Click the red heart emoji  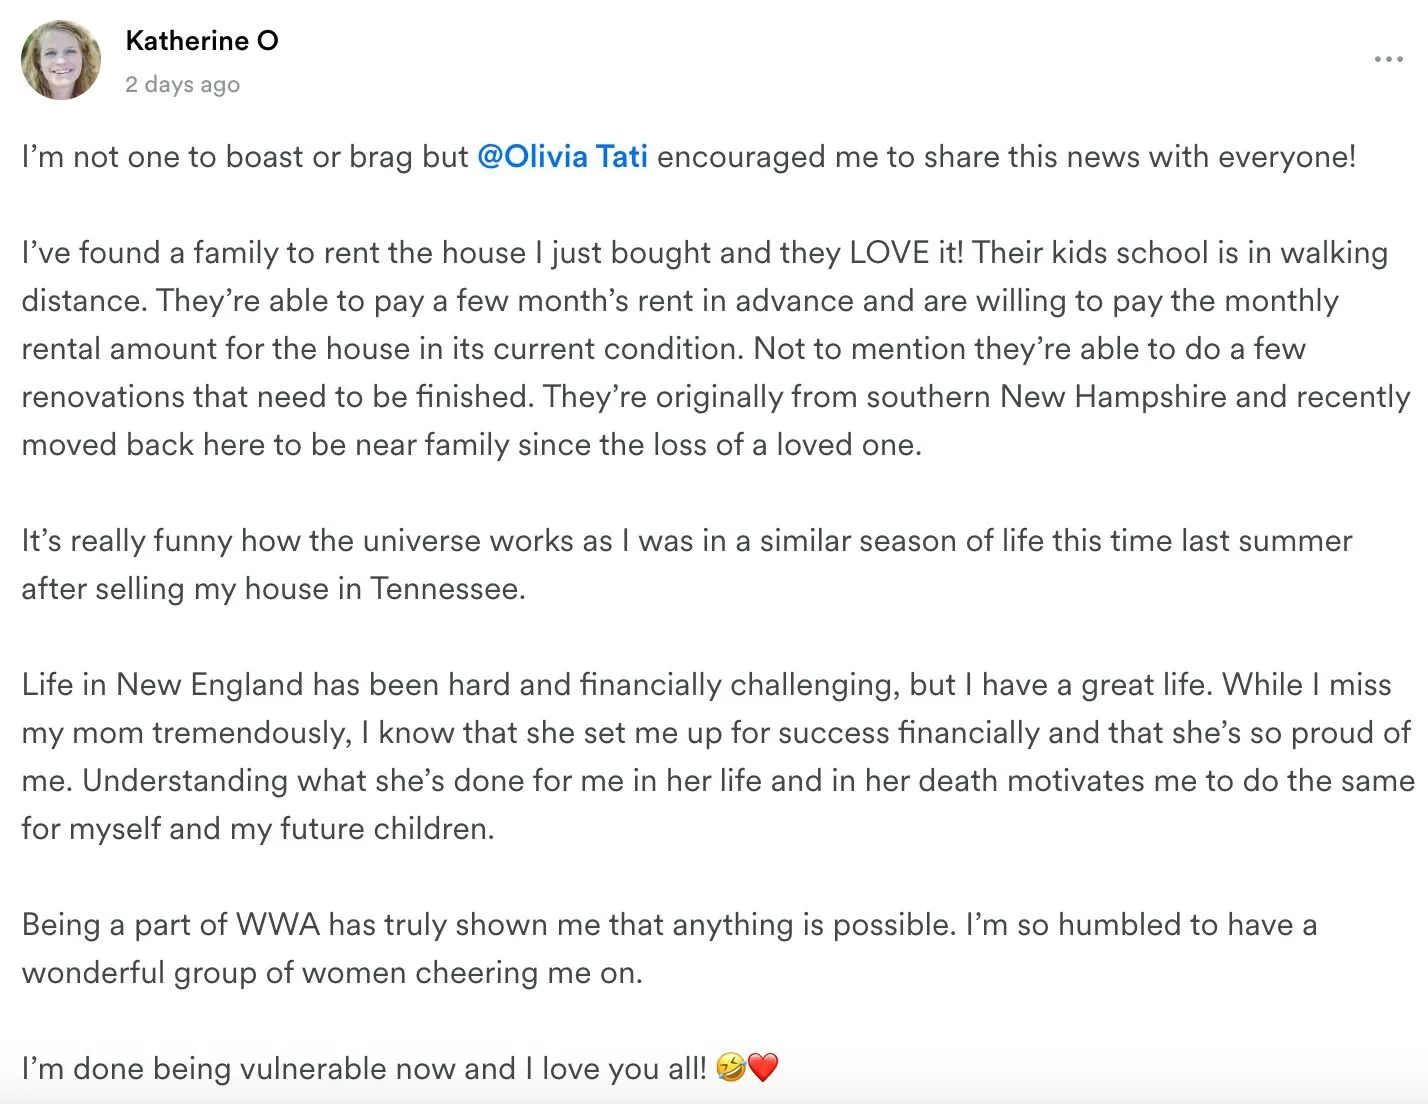[763, 1068]
